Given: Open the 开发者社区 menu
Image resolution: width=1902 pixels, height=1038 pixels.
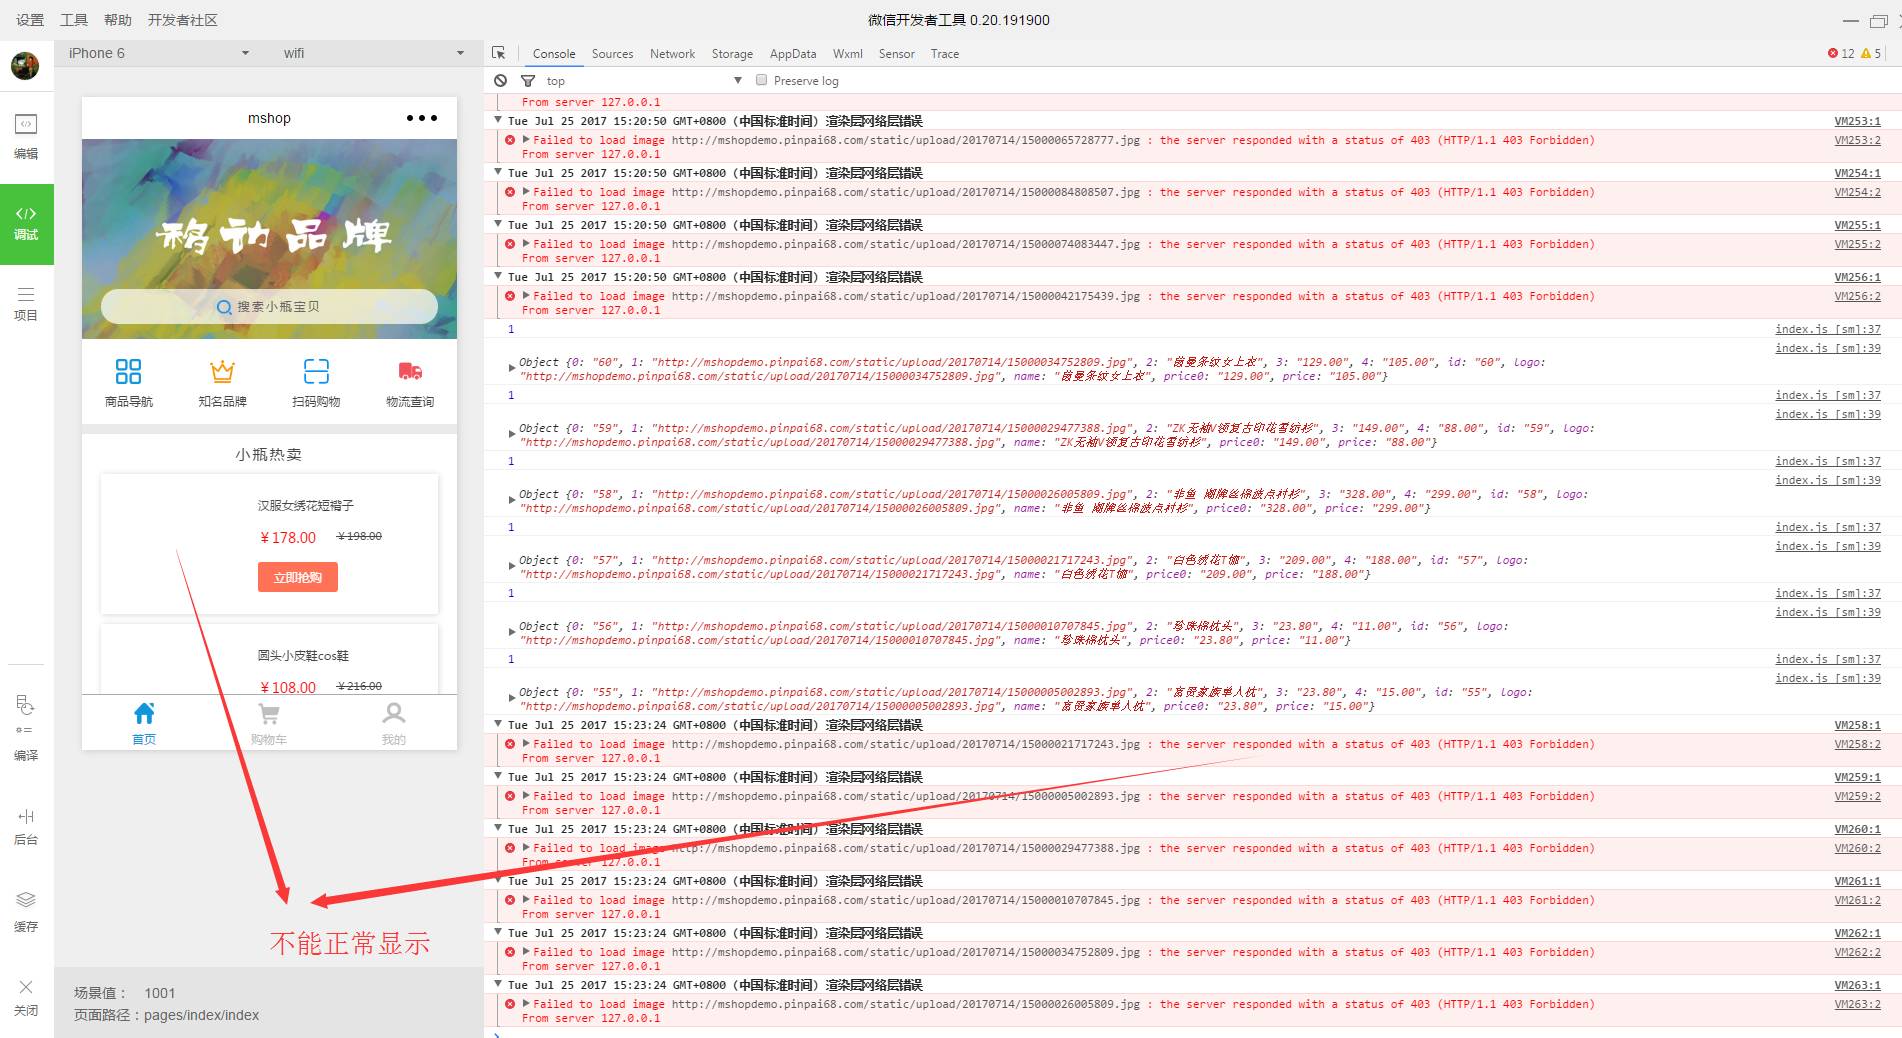Looking at the screenshot, I should [182, 20].
